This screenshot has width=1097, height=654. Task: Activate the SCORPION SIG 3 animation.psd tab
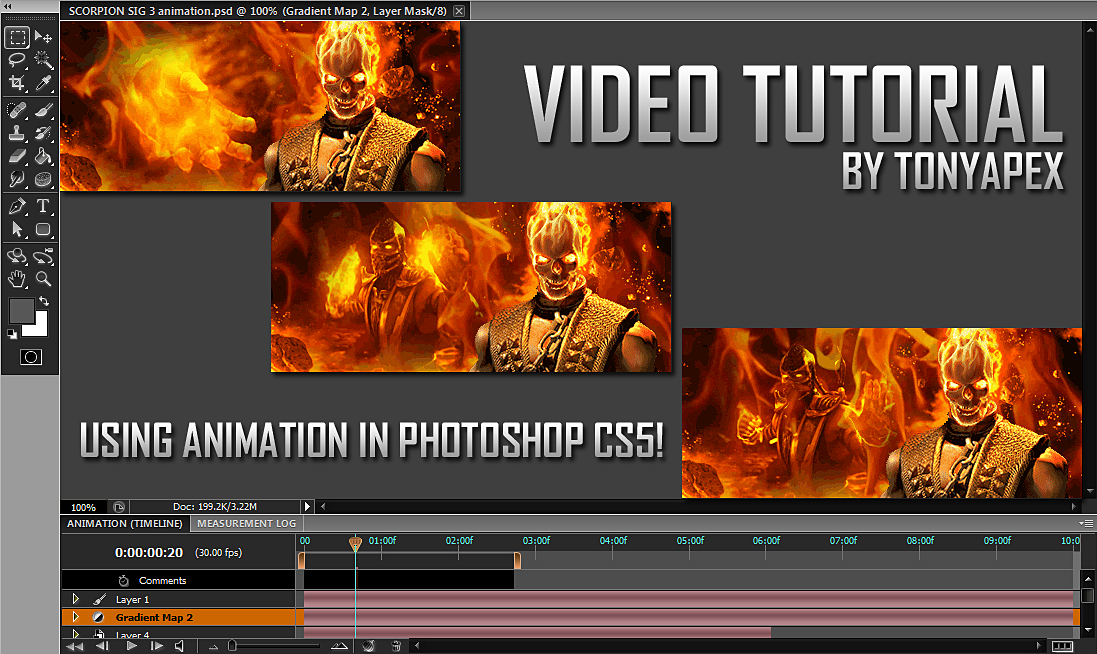coord(257,10)
